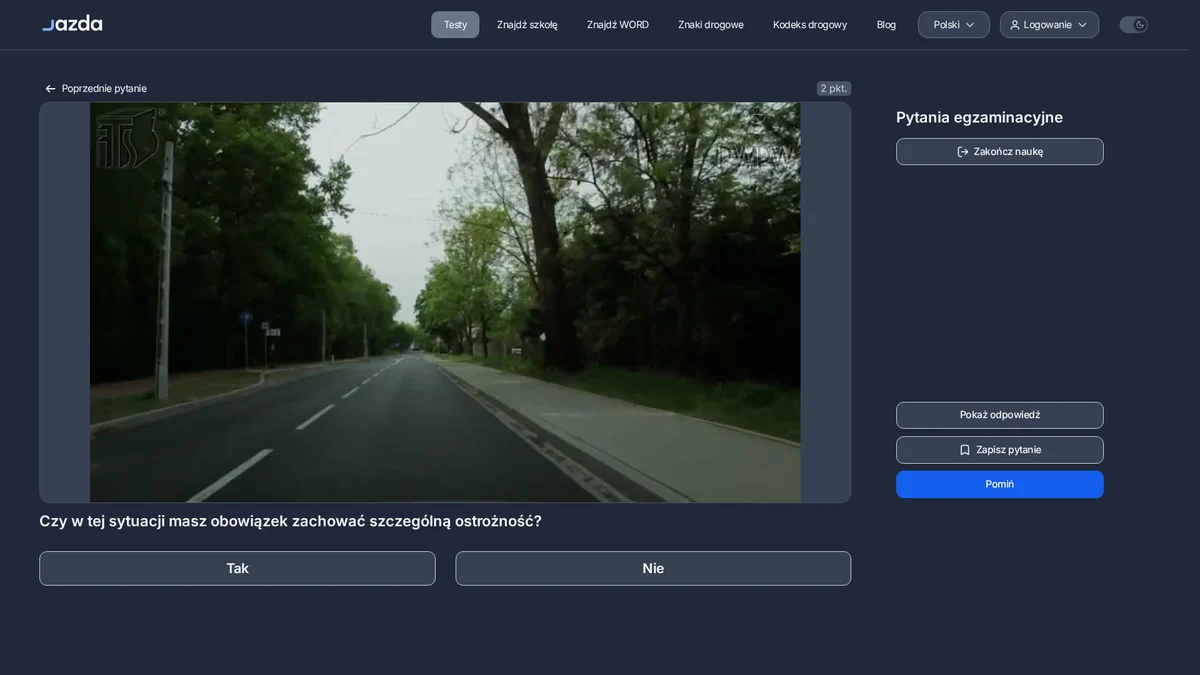1200x675 pixels.
Task: Click the exit icon in Zakończ naukę
Action: [963, 152]
